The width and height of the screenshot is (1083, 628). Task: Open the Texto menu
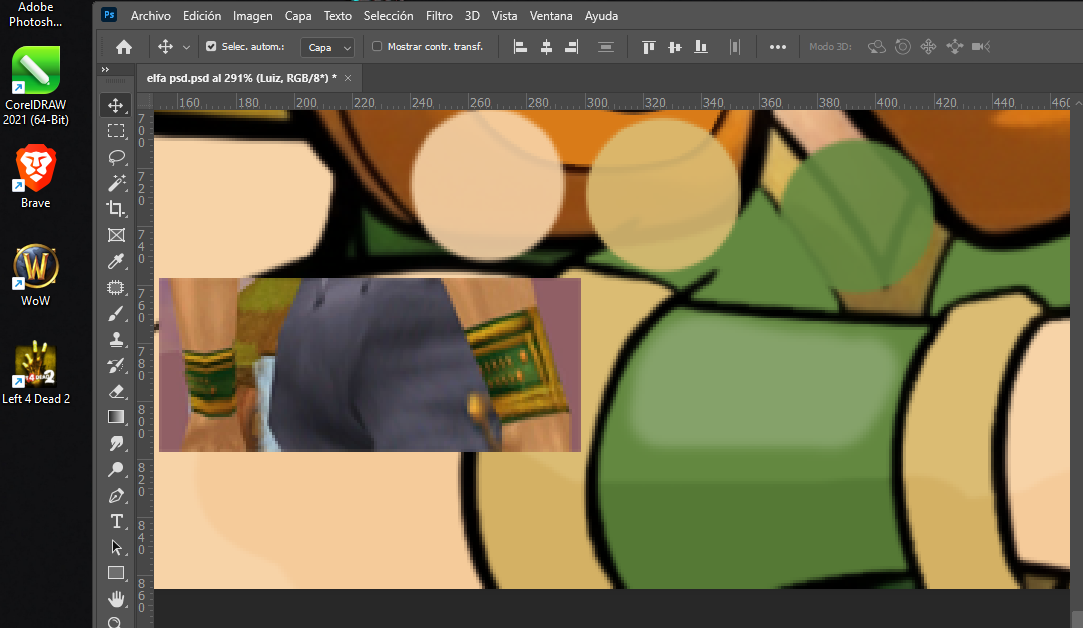[x=338, y=15]
